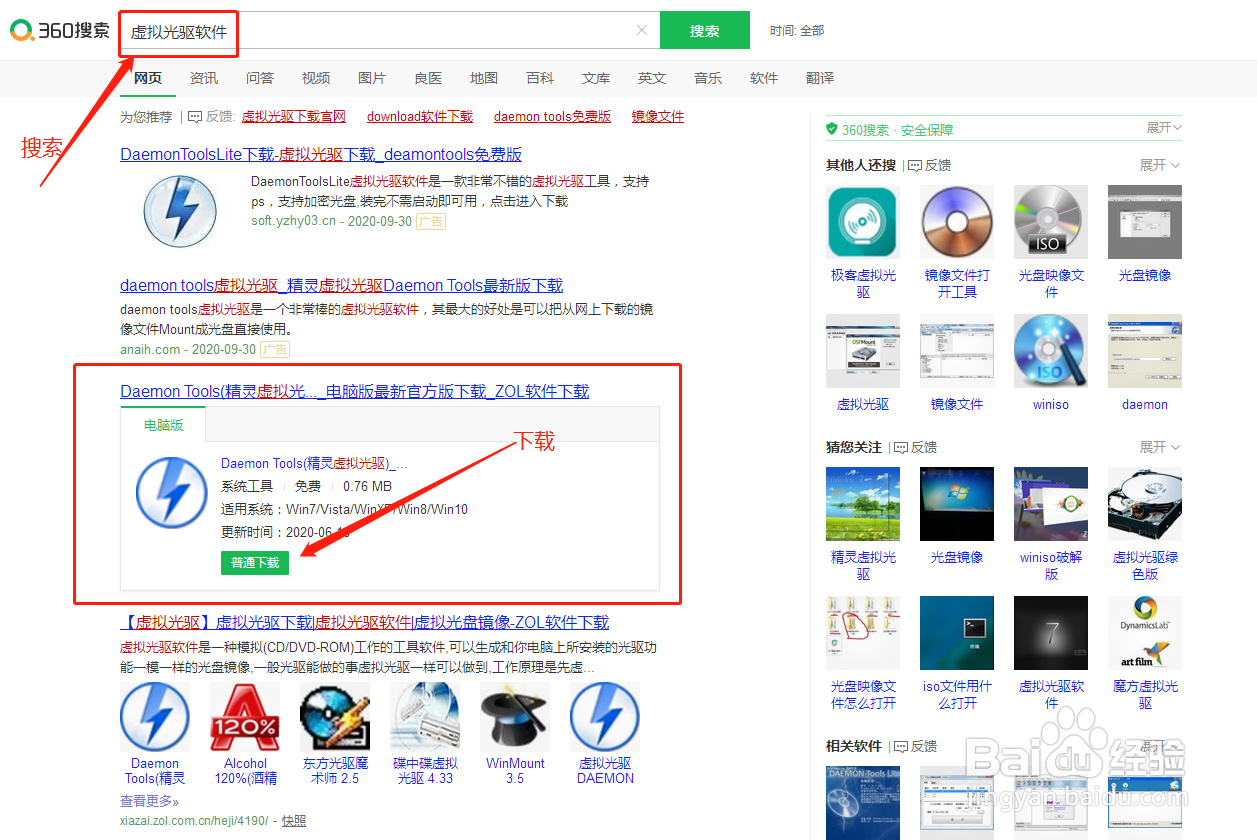Click the 普通下载 button
Viewport: 1257px width, 840px height.
[x=255, y=563]
